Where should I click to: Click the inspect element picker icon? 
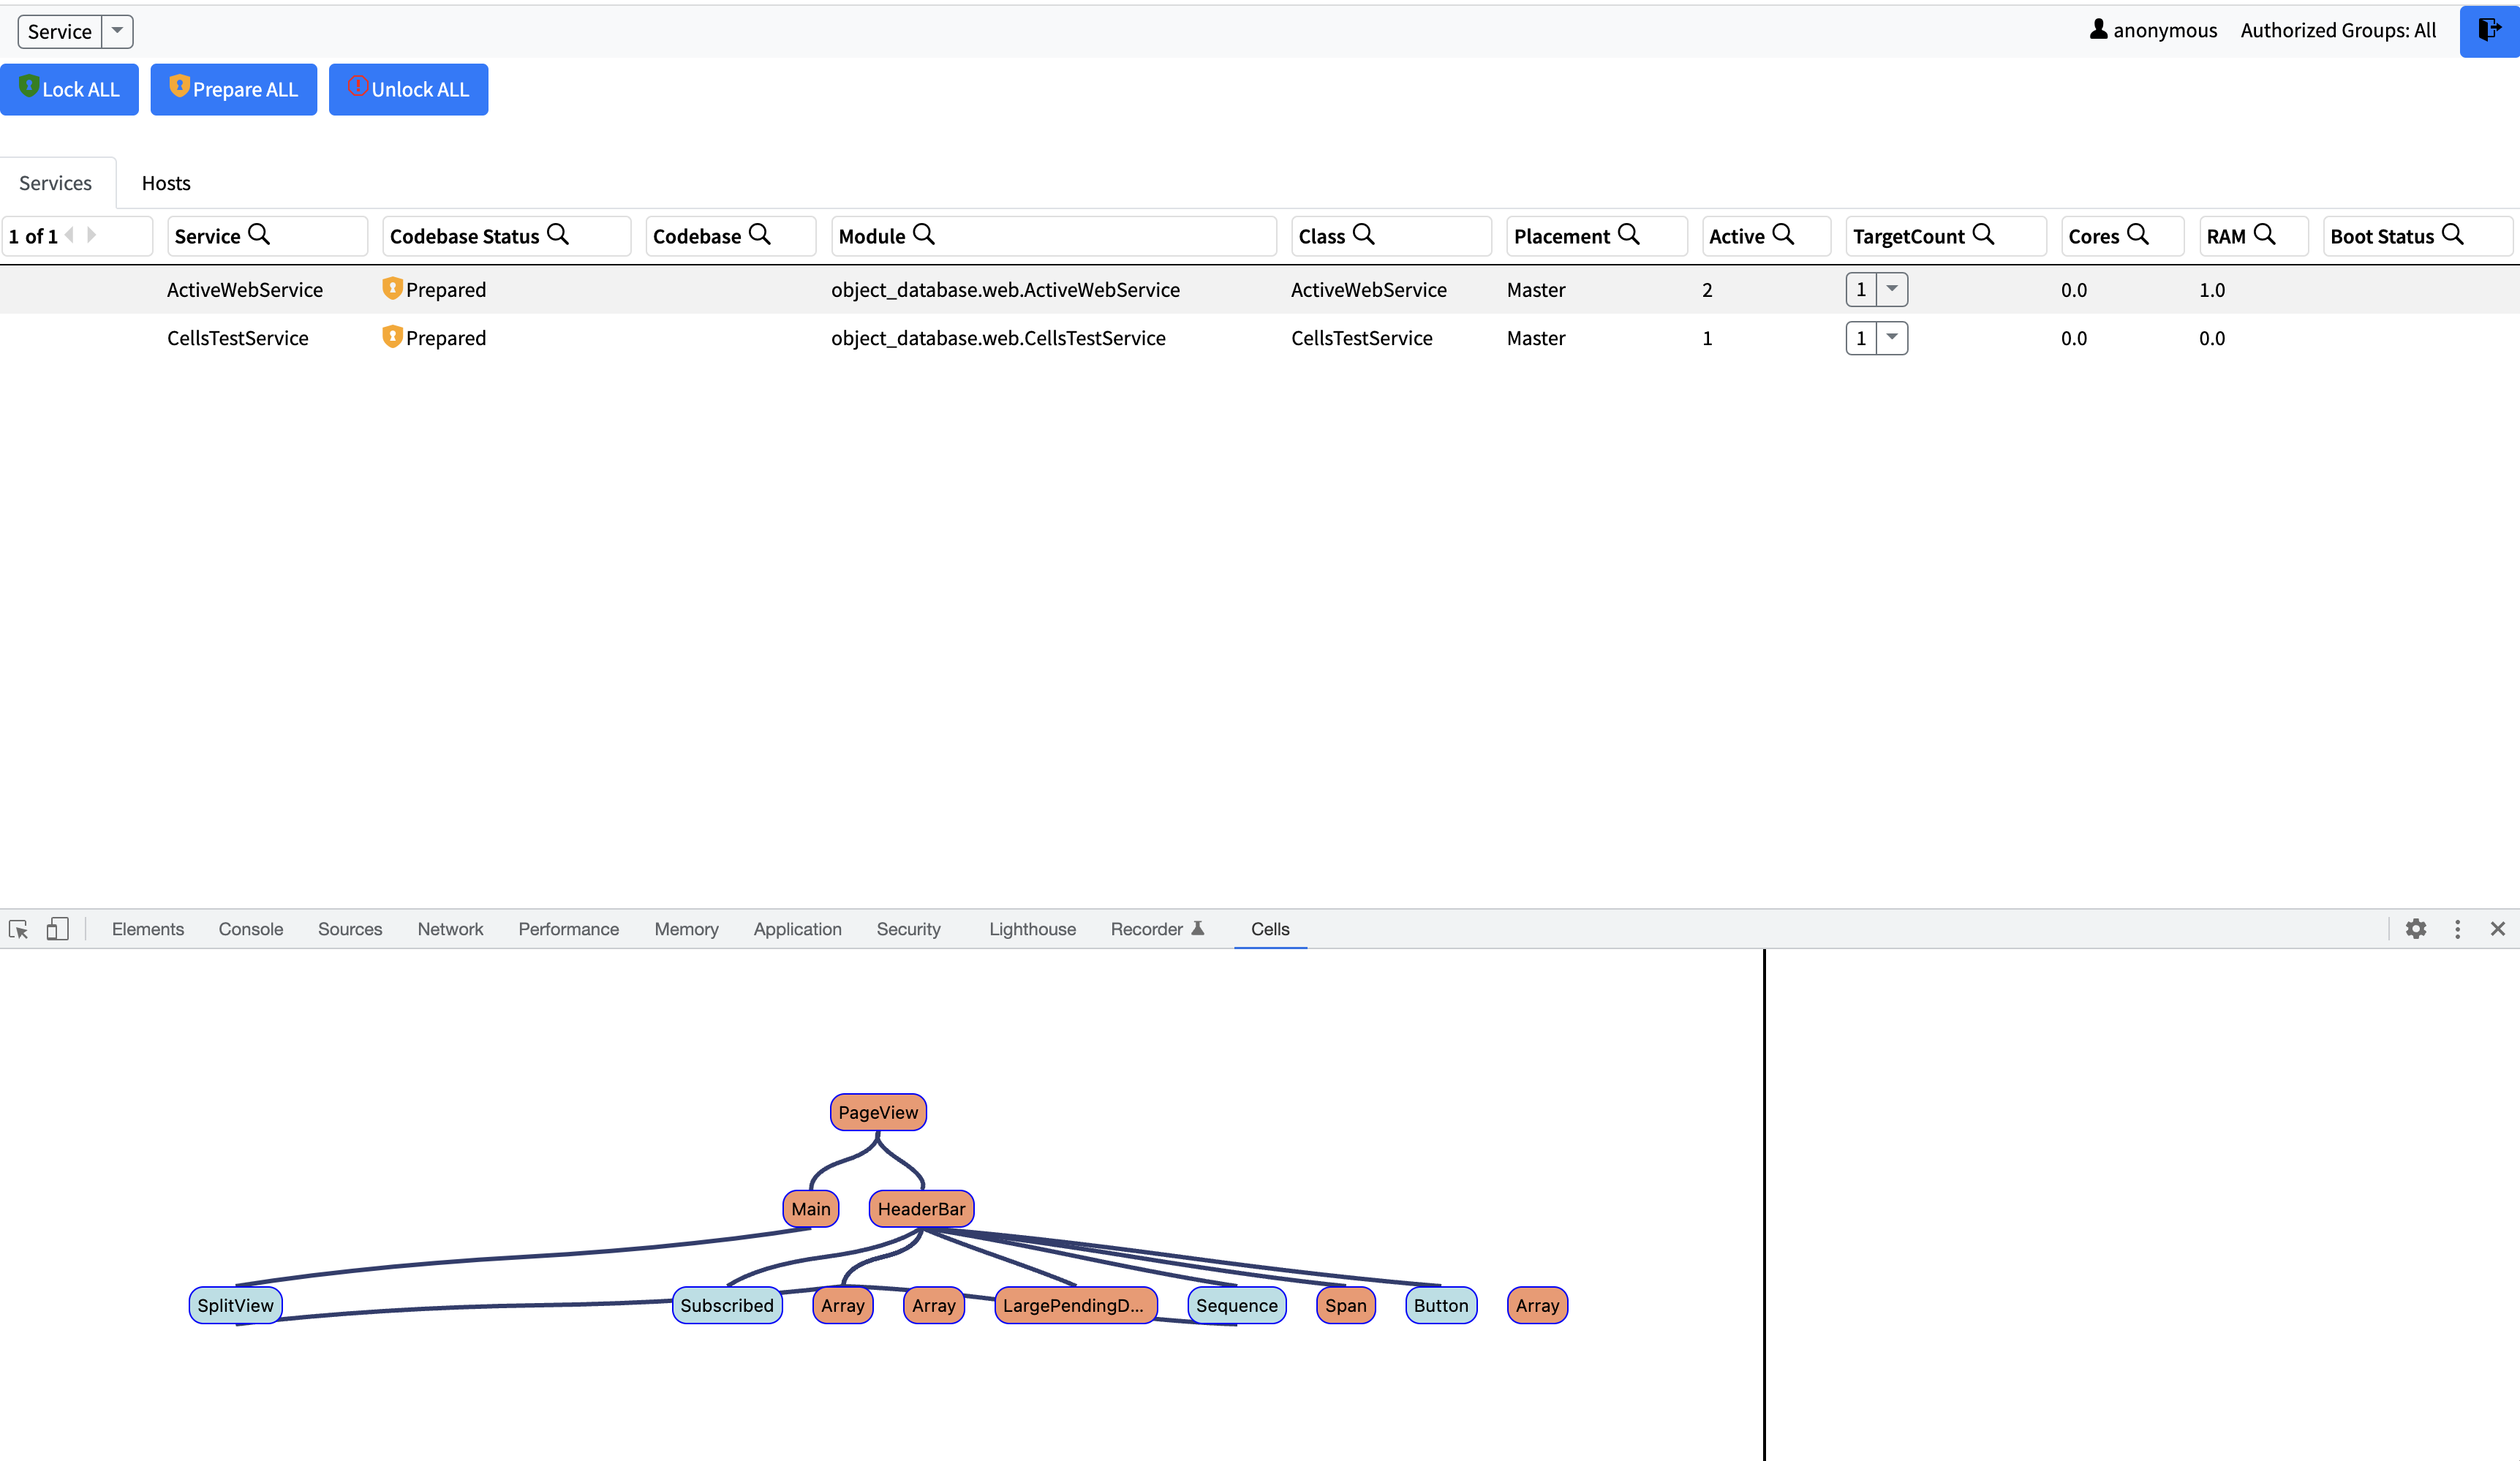[x=18, y=929]
